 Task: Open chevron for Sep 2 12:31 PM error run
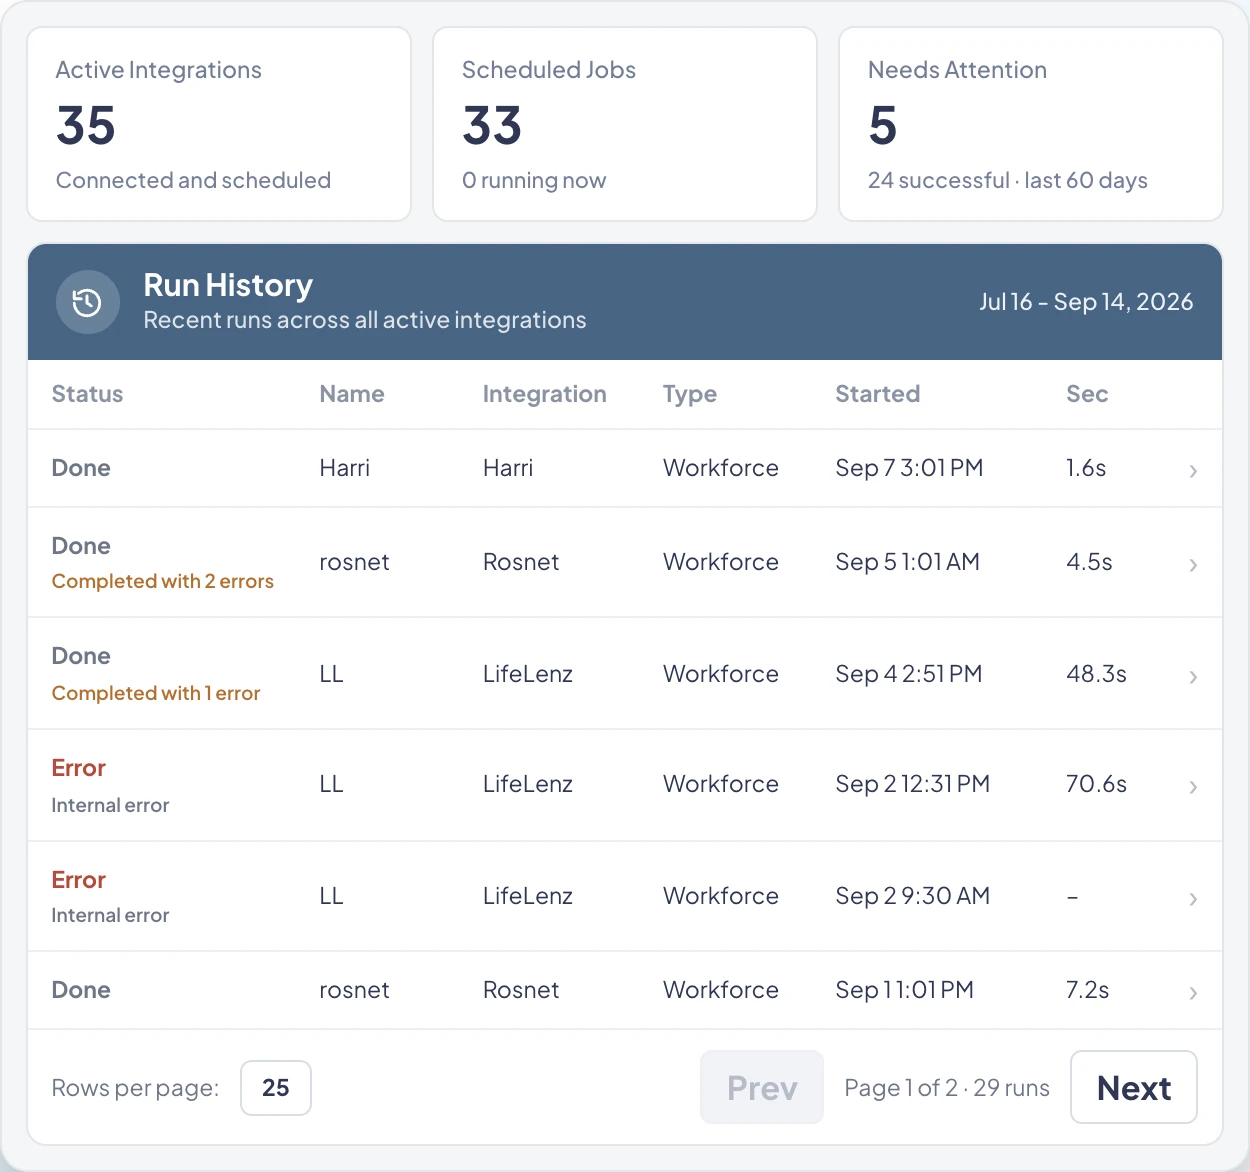1193,786
